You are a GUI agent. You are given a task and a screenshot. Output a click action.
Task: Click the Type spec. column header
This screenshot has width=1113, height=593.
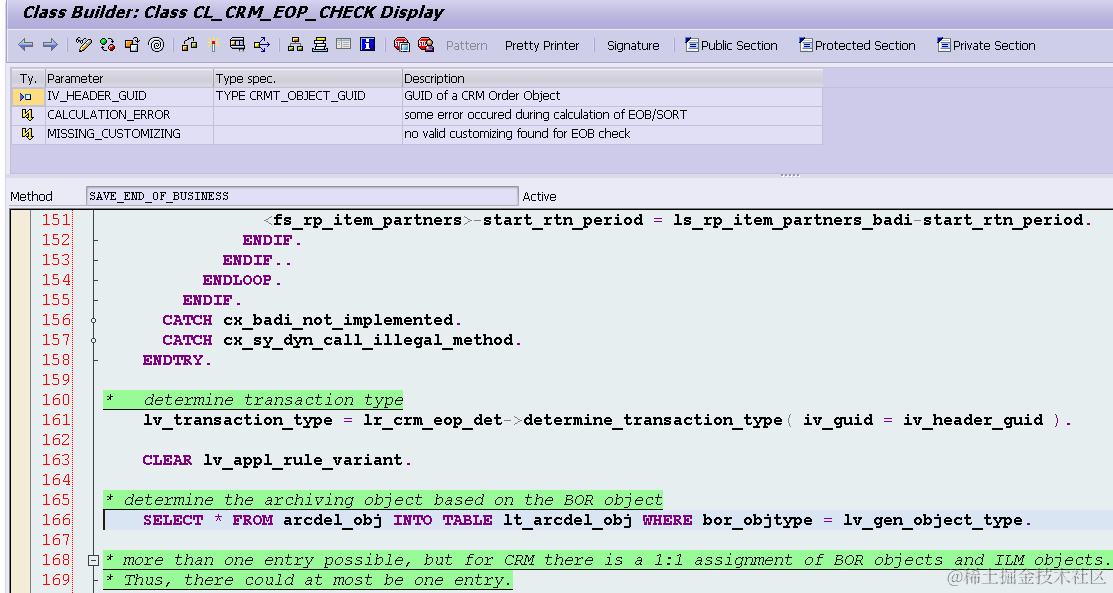pyautogui.click(x=307, y=78)
